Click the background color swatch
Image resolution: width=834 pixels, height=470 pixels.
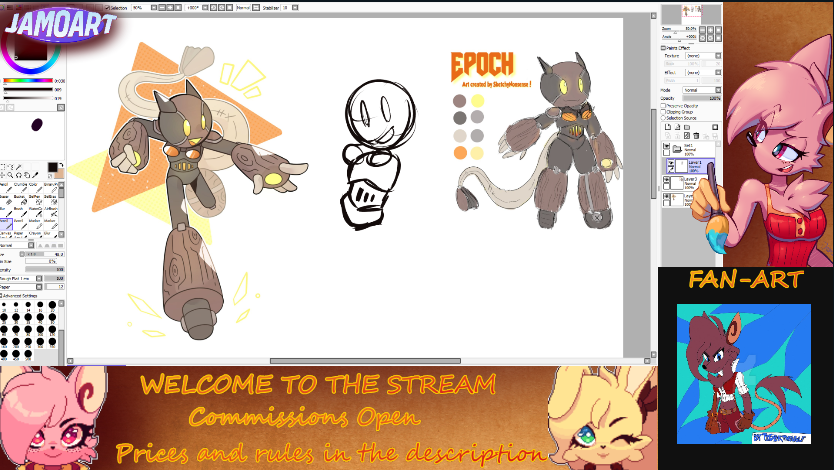click(x=61, y=175)
